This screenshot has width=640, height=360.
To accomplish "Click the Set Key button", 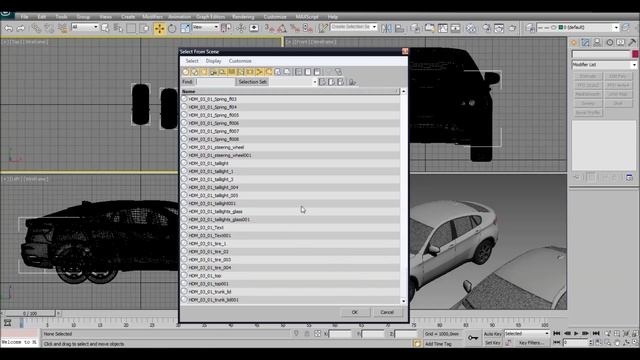I will (493, 343).
